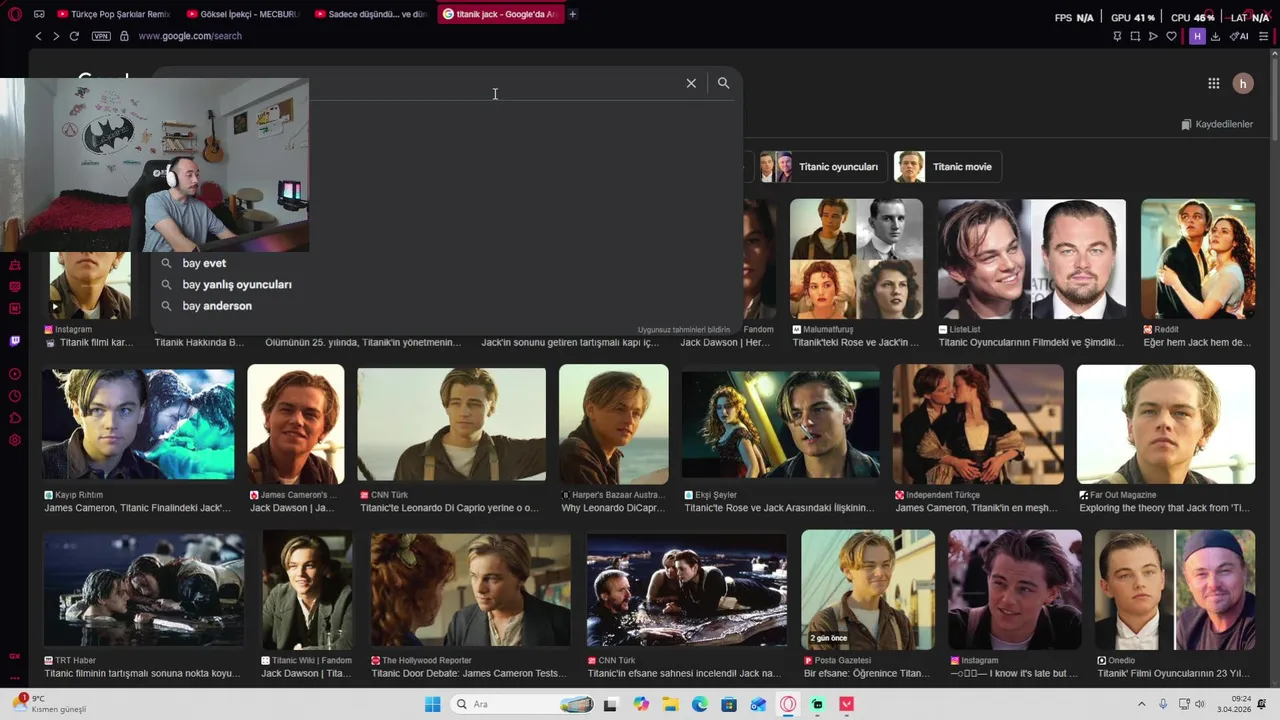Open the purple H profile extension button
The image size is (1280, 720).
pyautogui.click(x=1197, y=36)
